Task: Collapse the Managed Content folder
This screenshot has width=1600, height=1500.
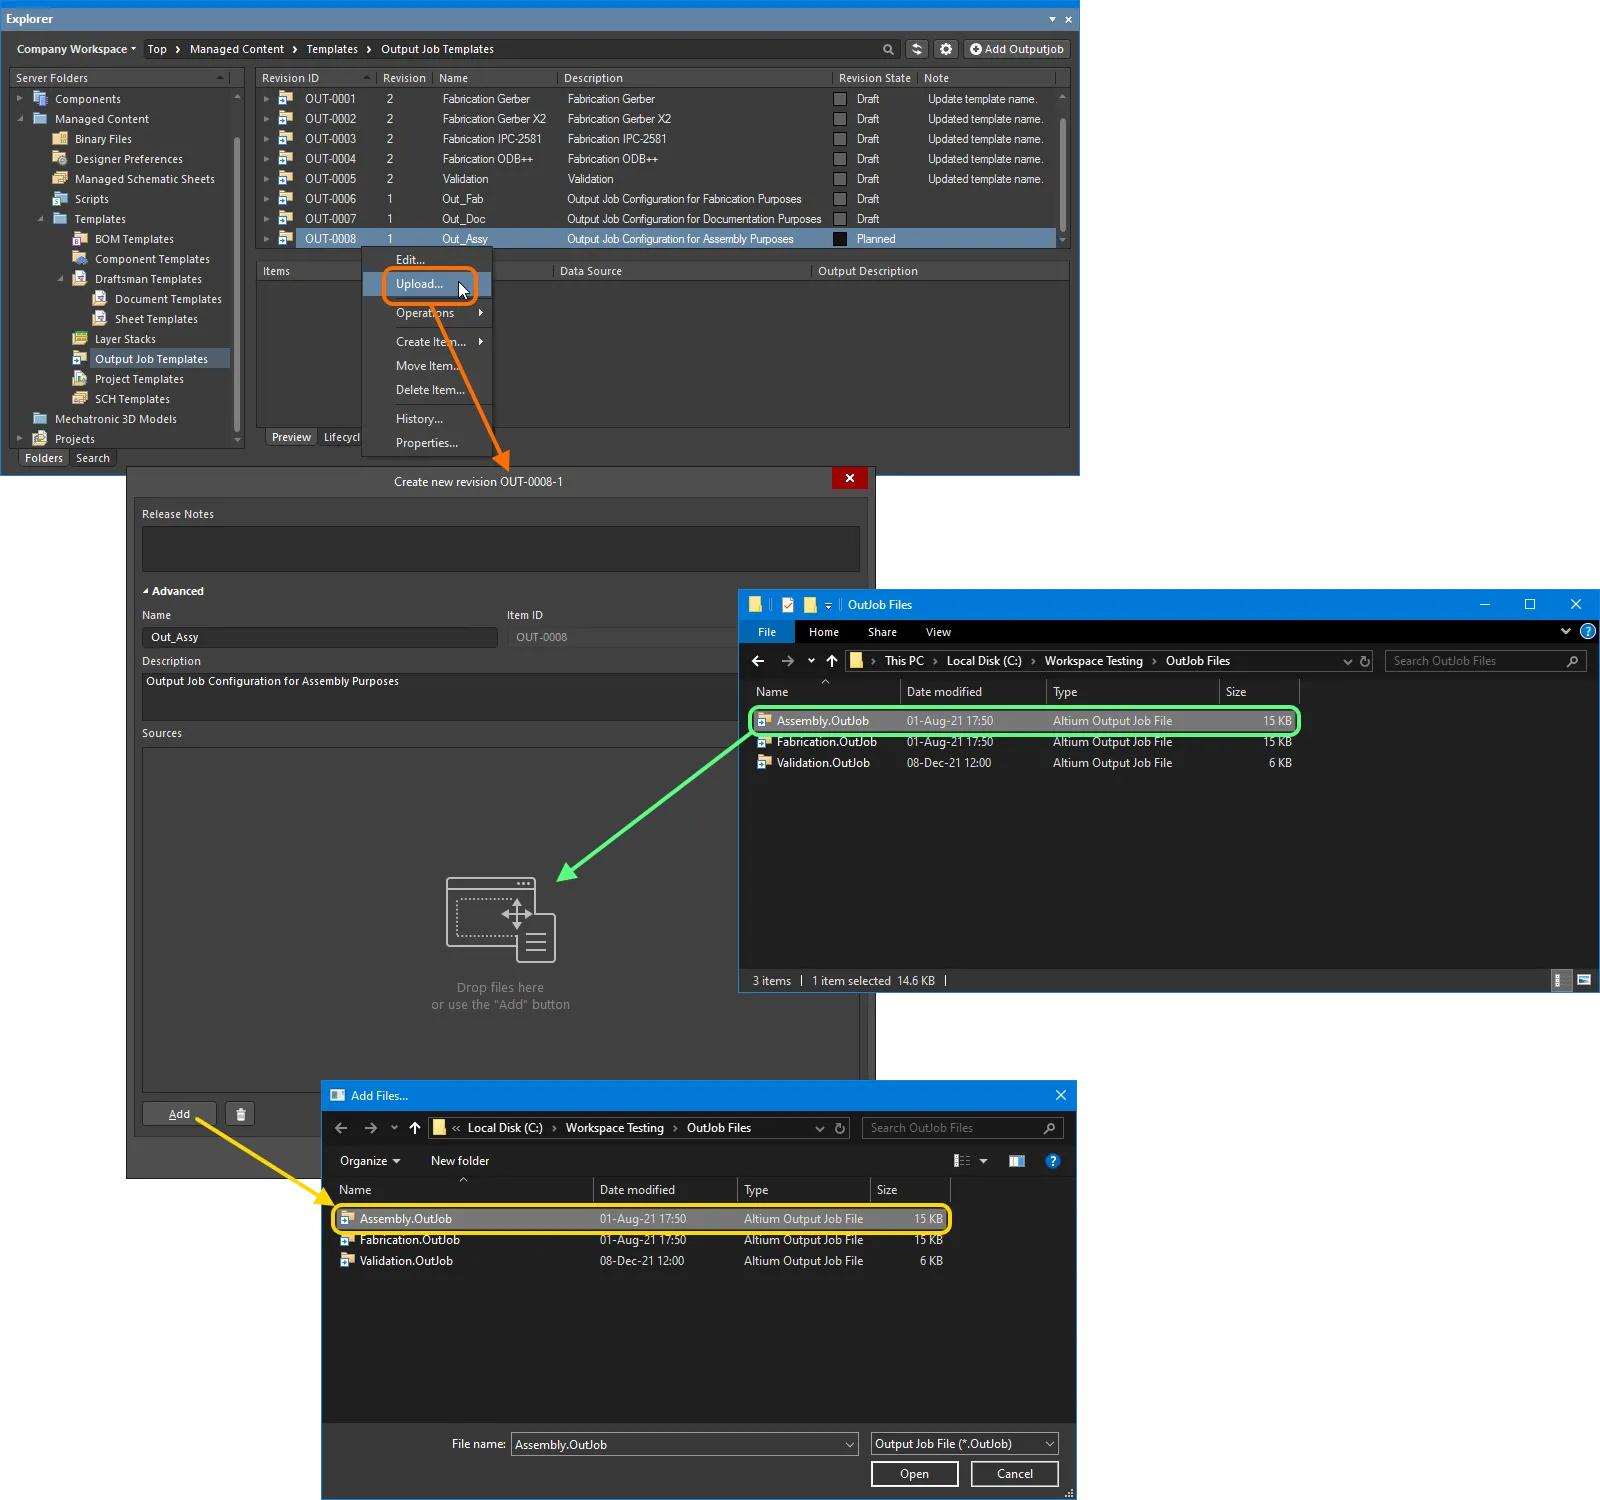Action: click(x=19, y=119)
